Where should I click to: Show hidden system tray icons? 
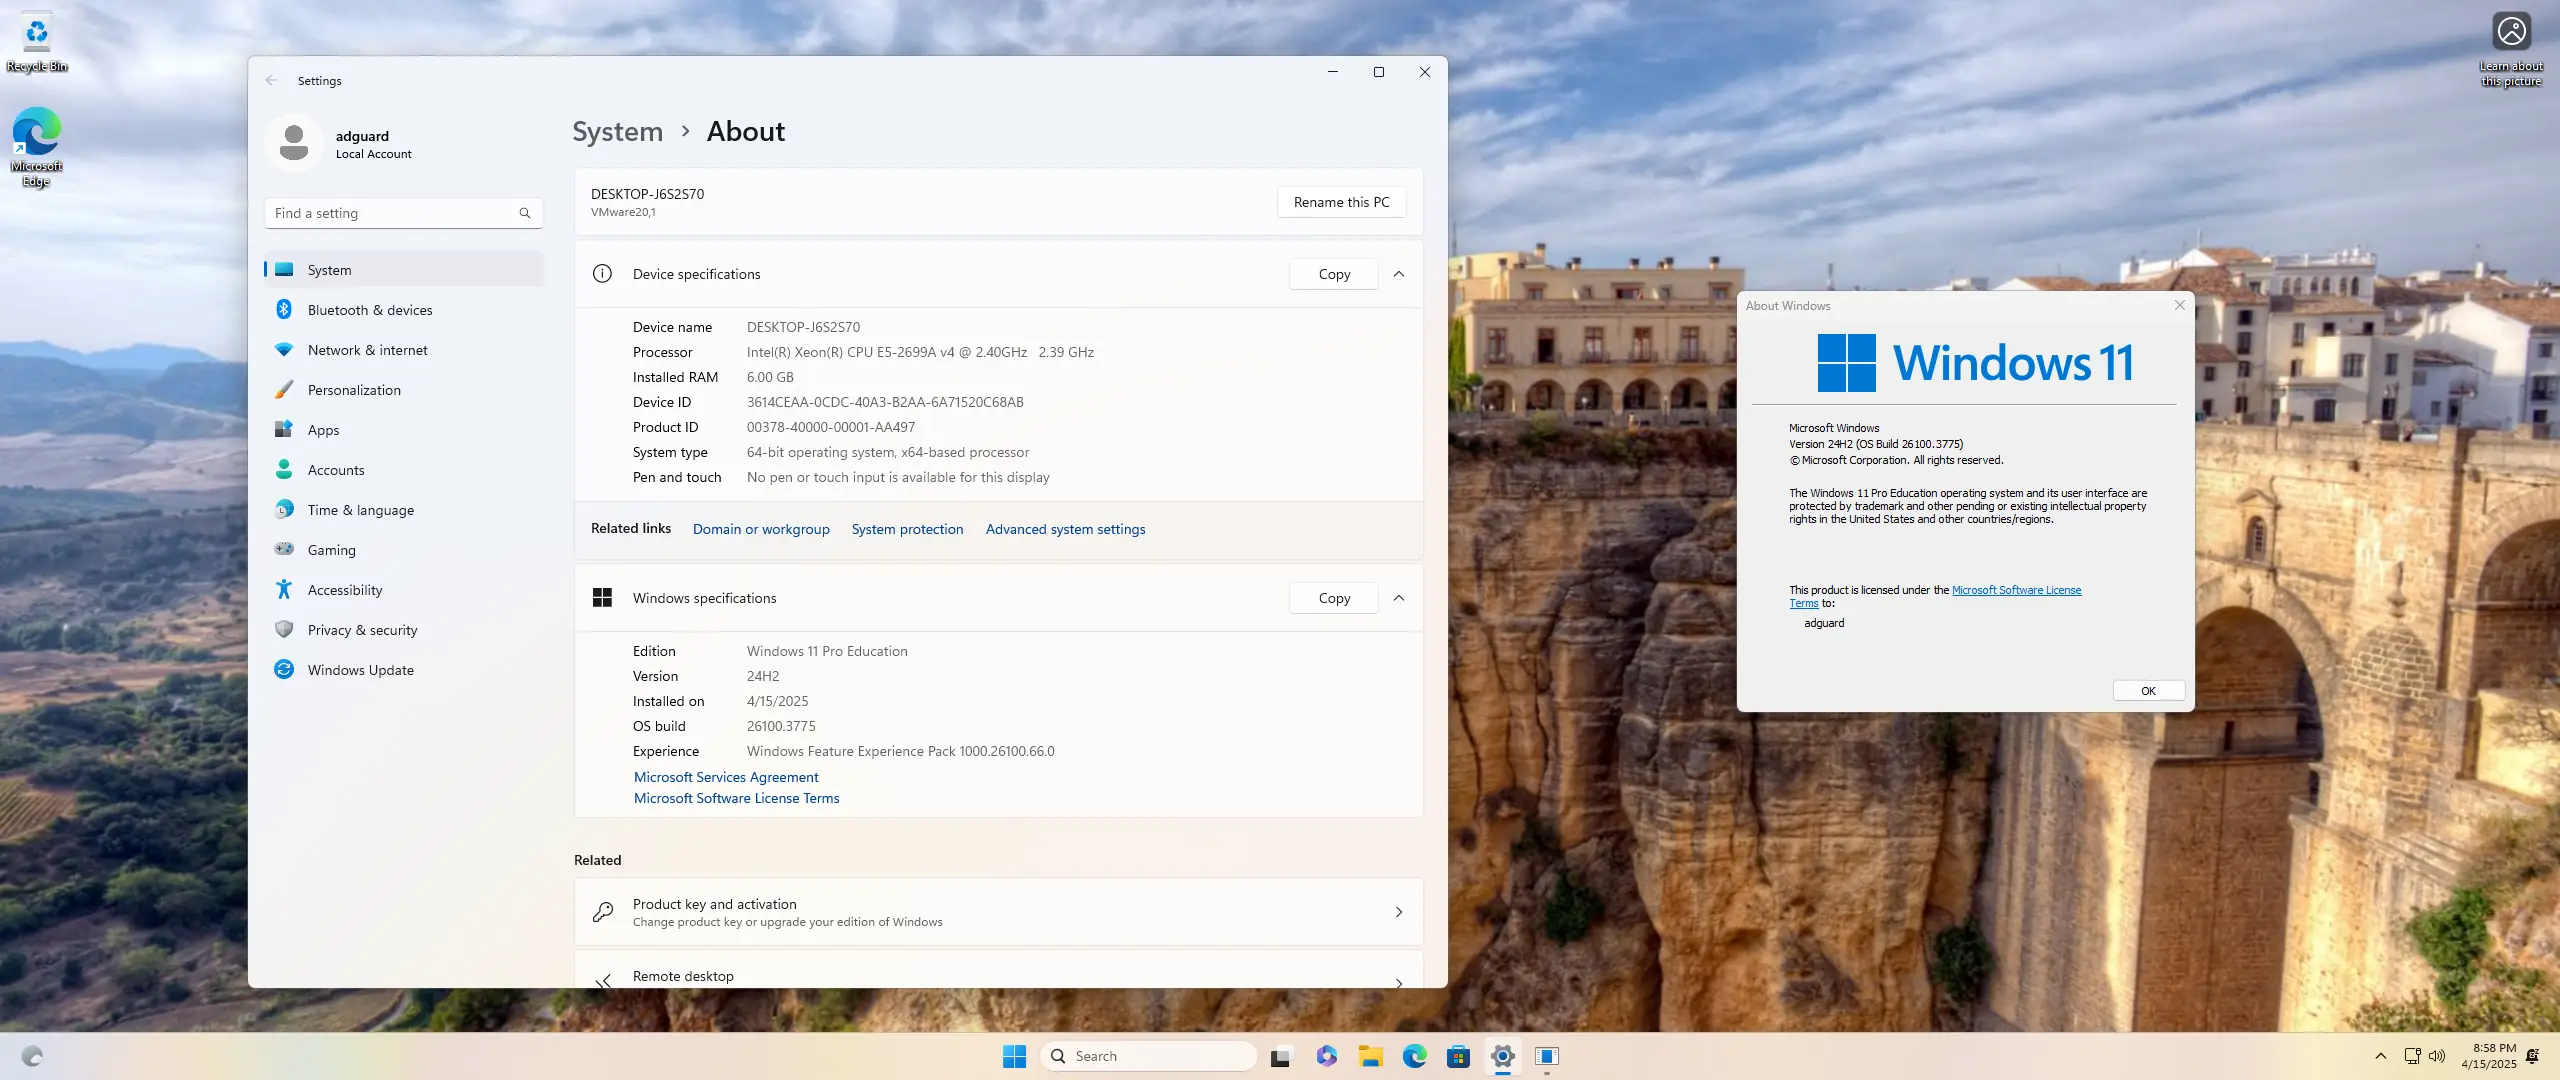click(2381, 1056)
